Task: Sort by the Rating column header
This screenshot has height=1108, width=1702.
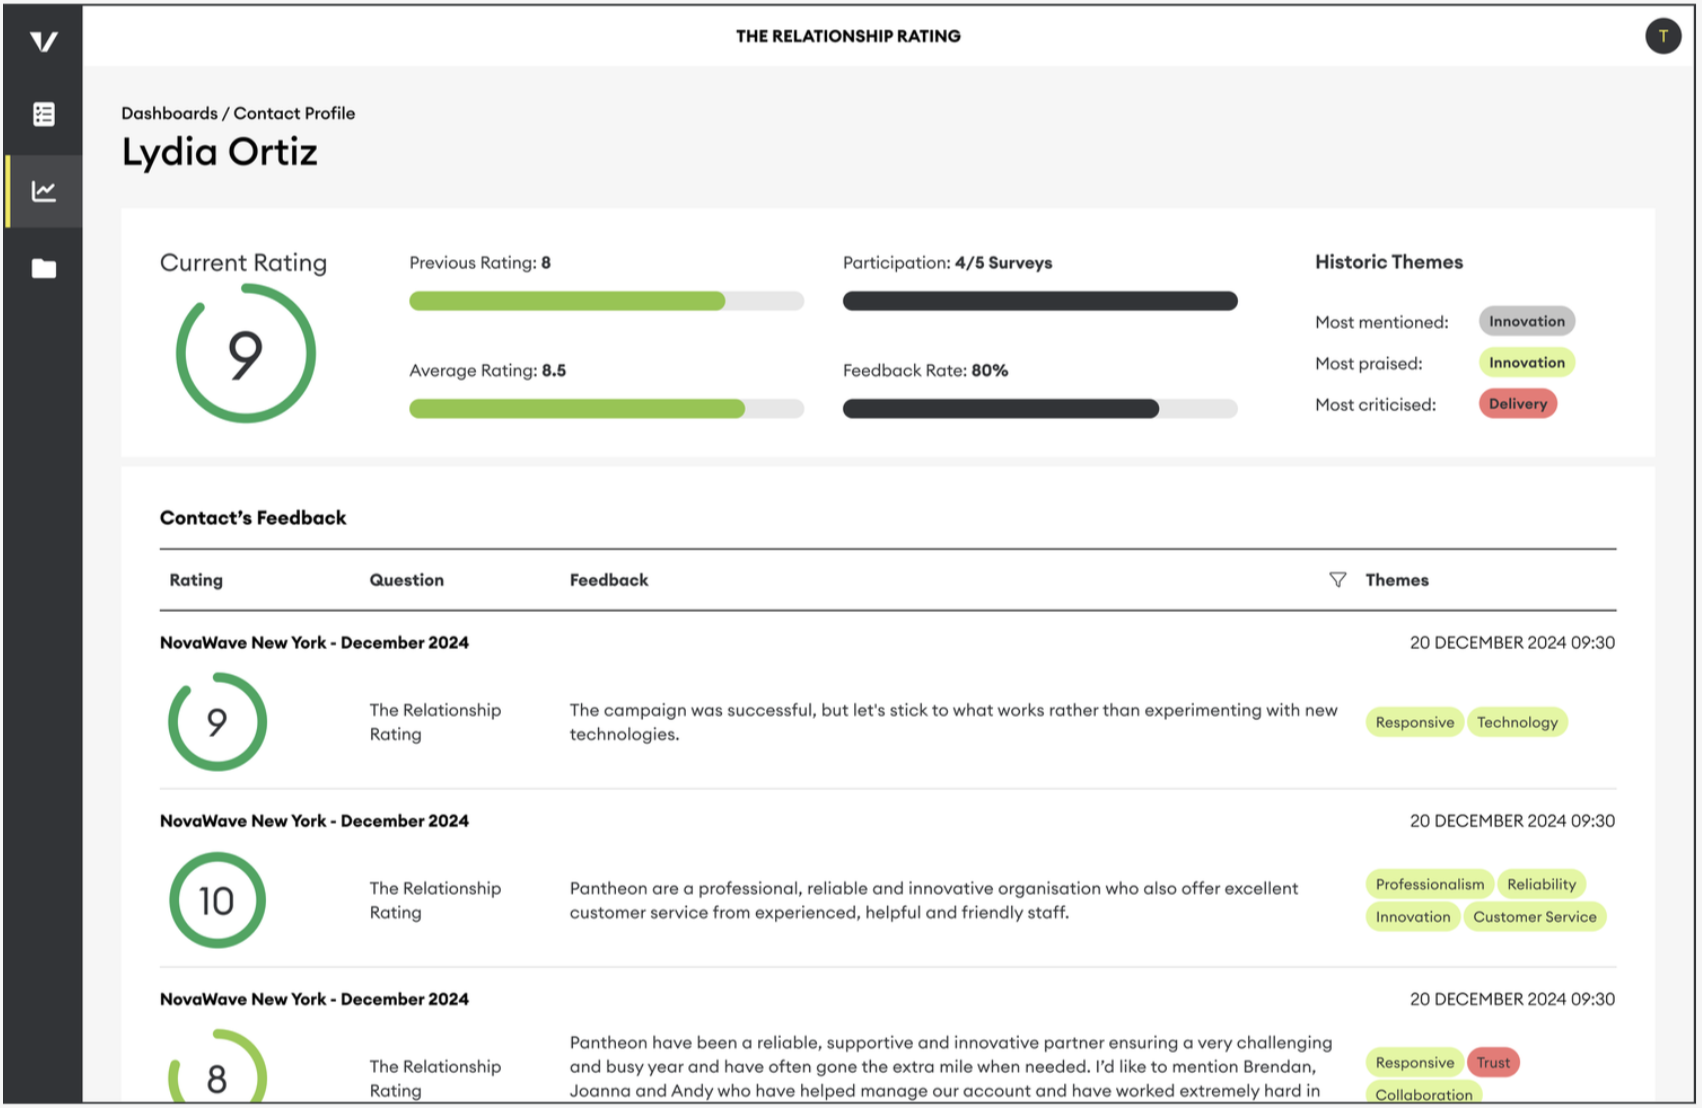Action: 196,580
